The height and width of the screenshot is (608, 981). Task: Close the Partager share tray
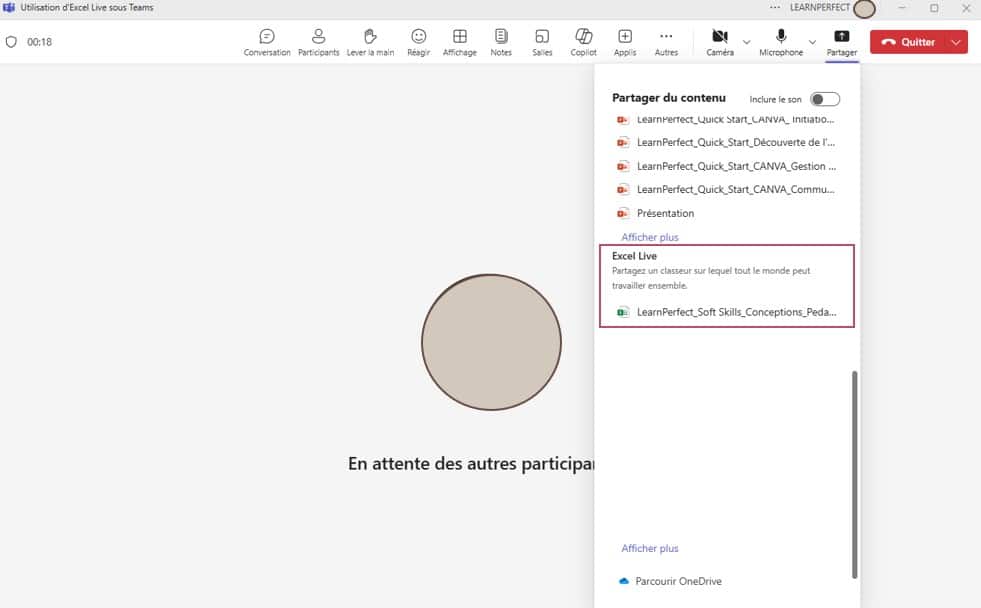(841, 43)
